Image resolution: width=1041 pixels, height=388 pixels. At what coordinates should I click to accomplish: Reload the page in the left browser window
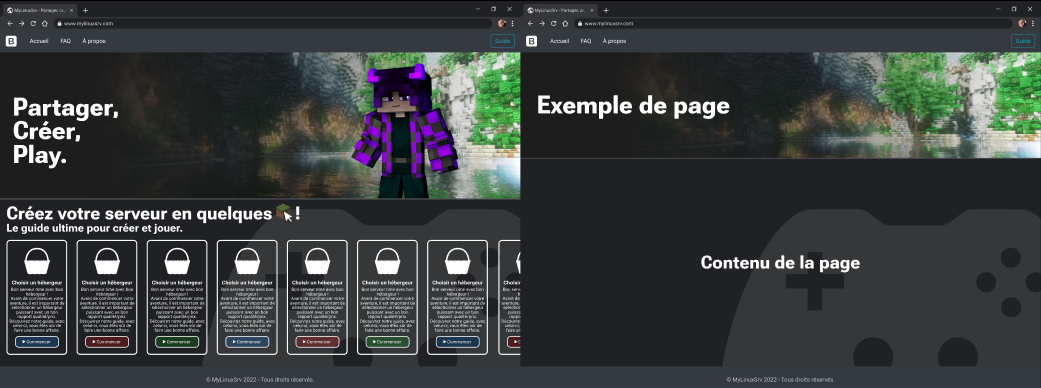tap(33, 23)
